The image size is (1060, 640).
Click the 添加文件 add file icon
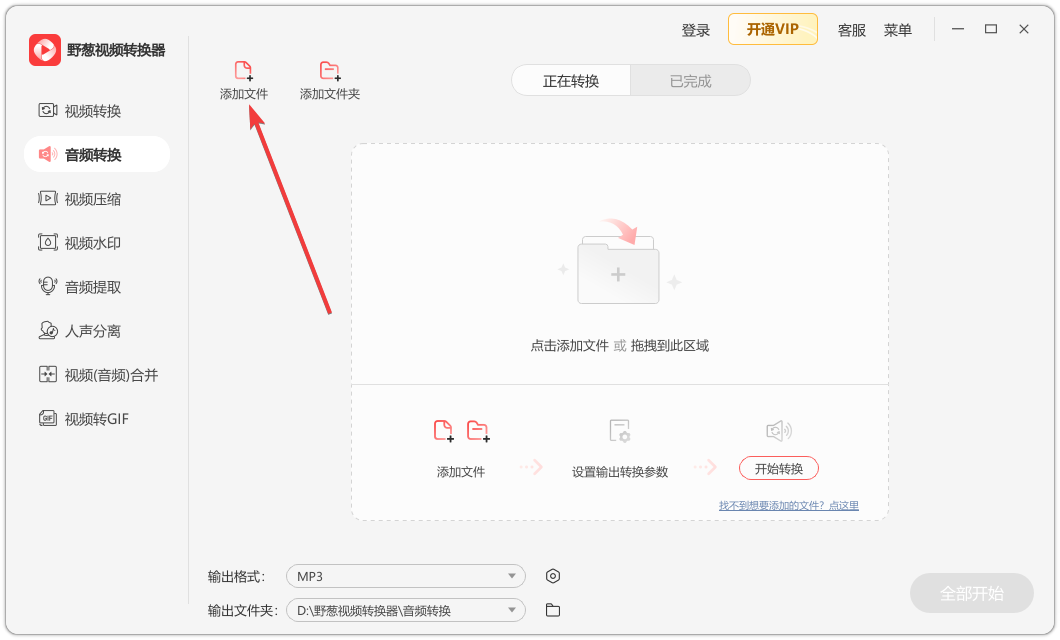[x=243, y=70]
